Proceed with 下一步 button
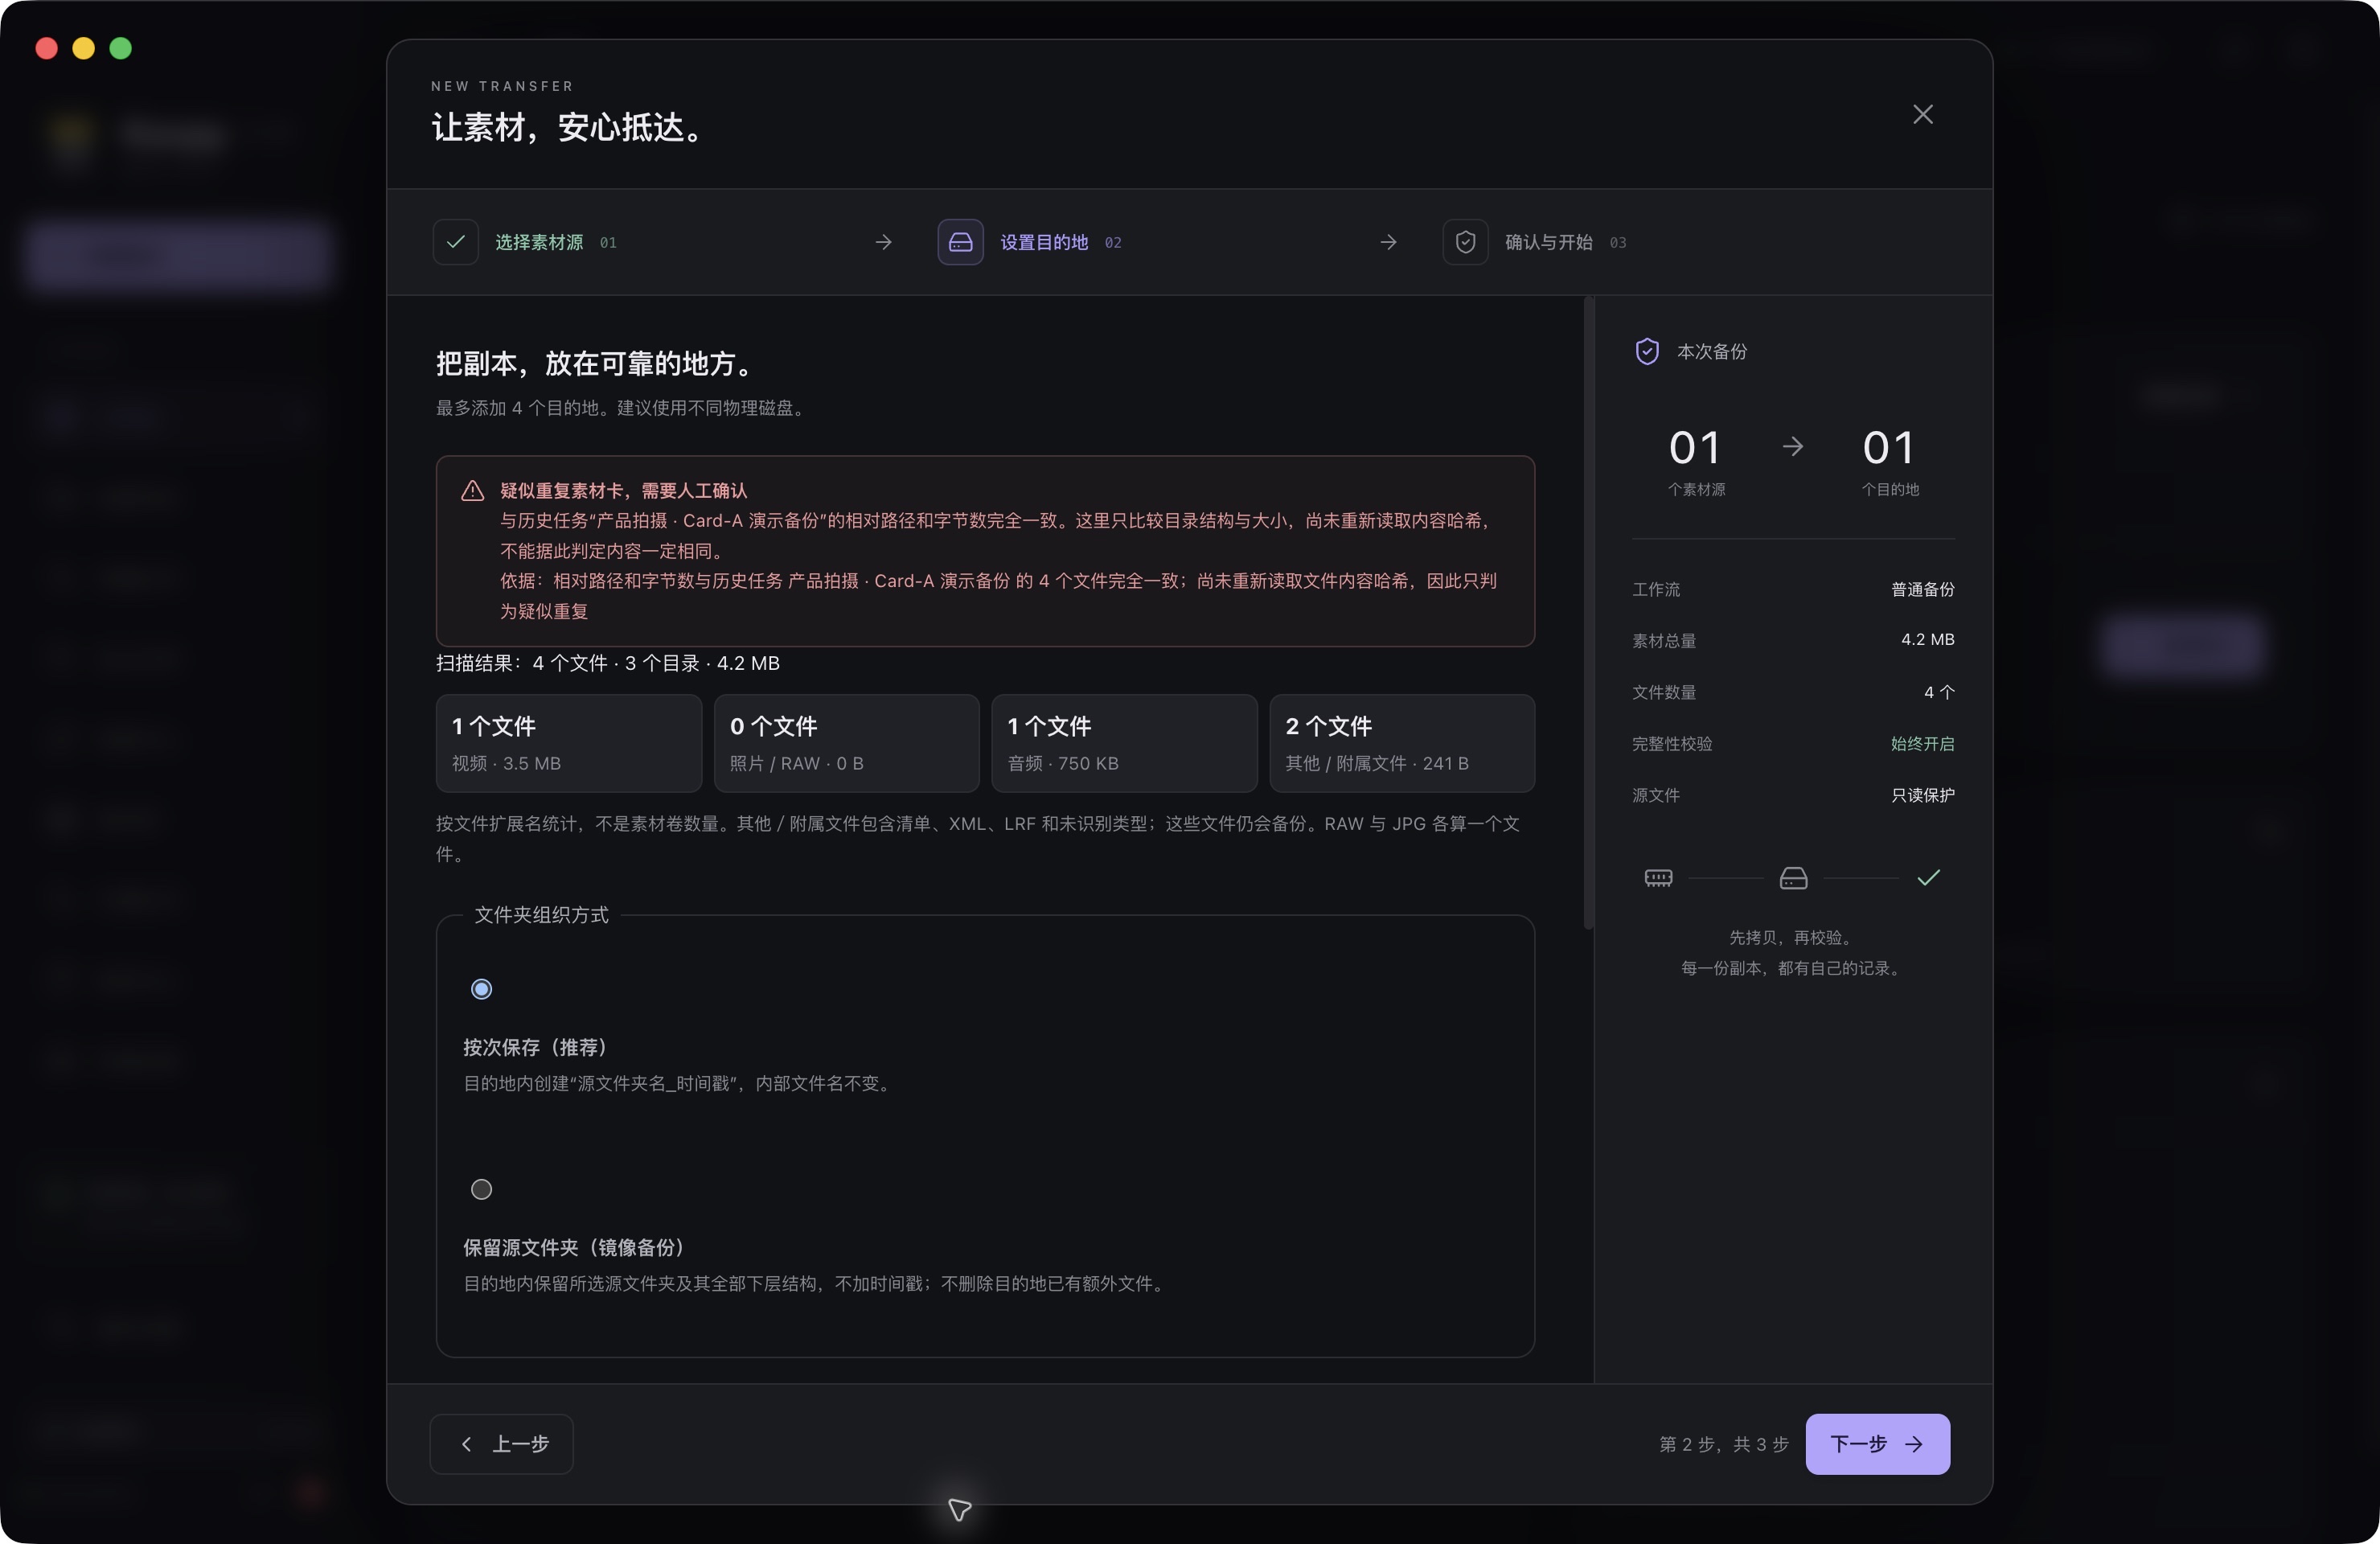This screenshot has width=2380, height=1544. [1877, 1444]
